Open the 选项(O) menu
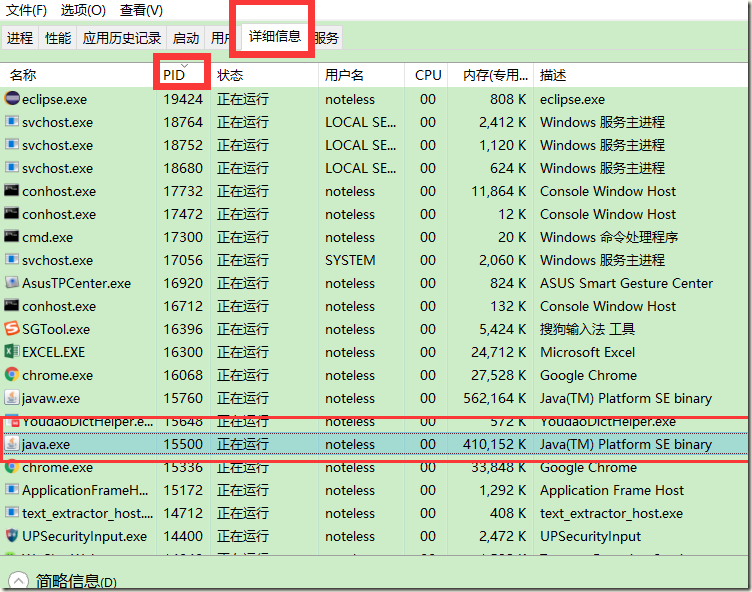Screen dimensions: 752x592 click(83, 10)
